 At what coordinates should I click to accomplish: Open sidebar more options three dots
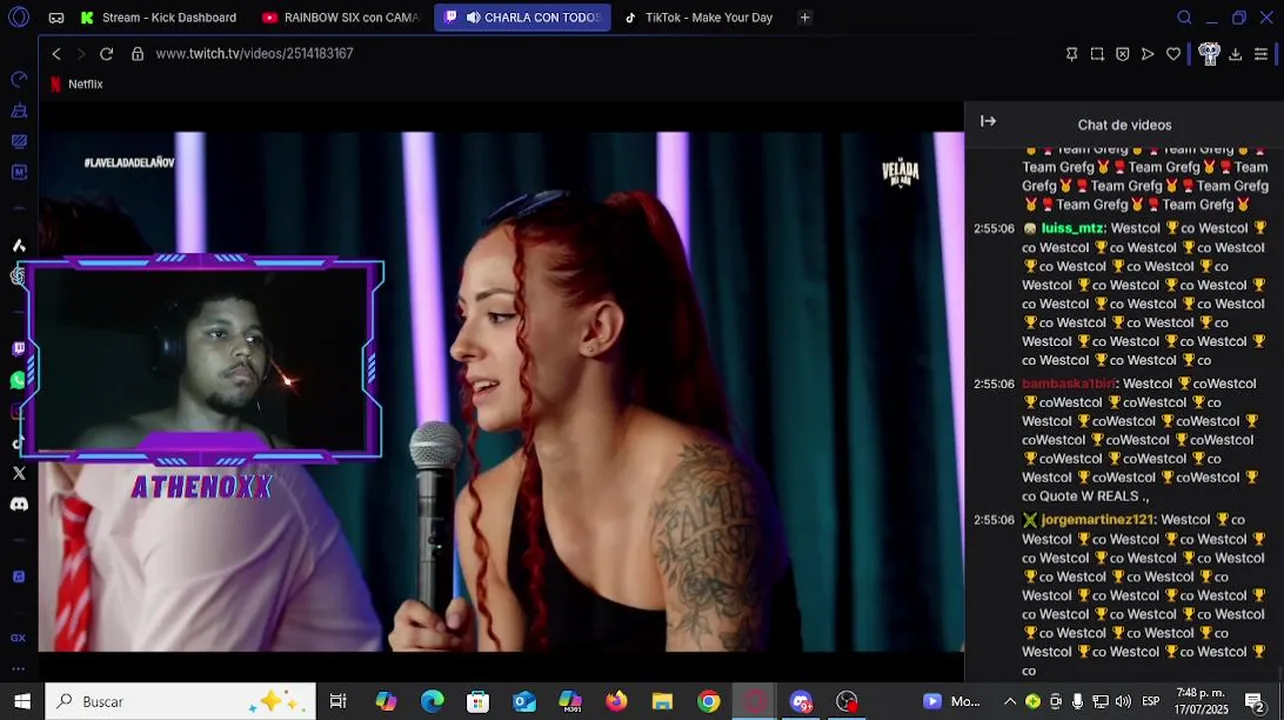click(19, 669)
